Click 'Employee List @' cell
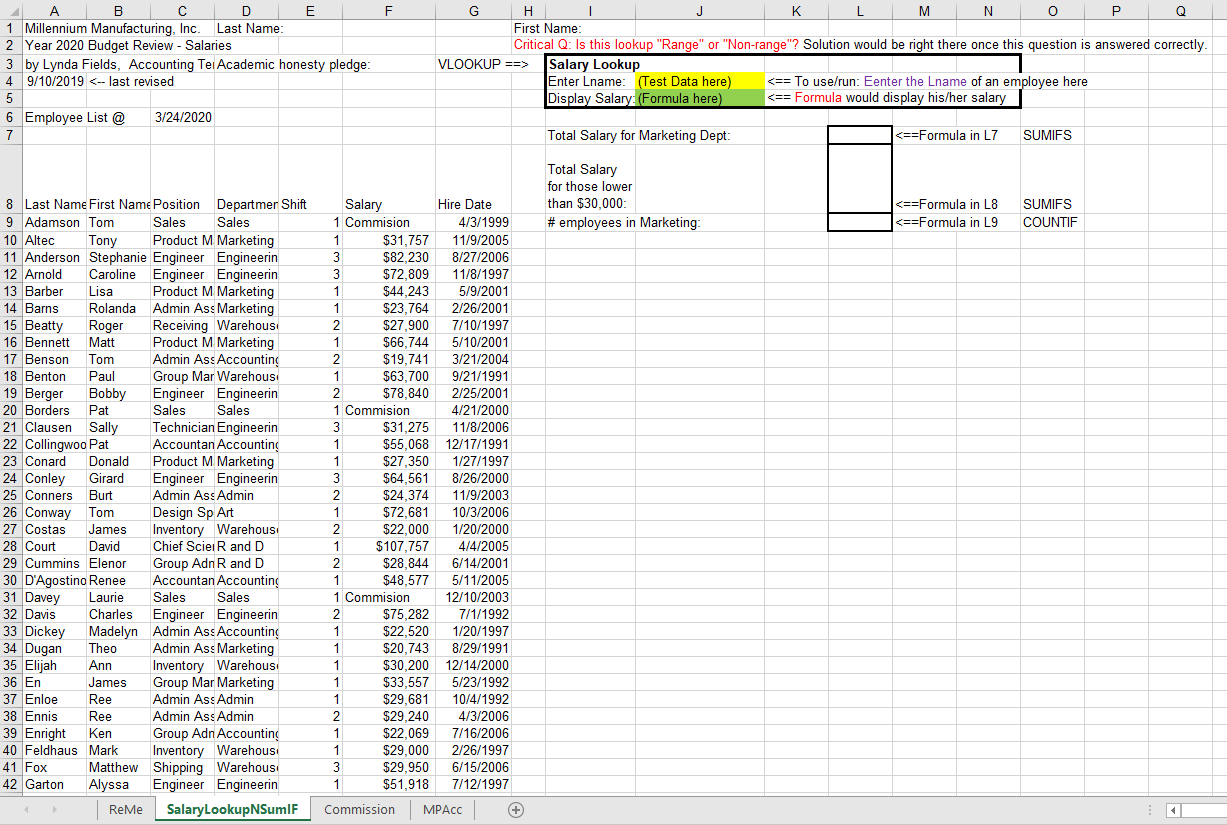This screenshot has height=825, width=1227. coord(75,117)
